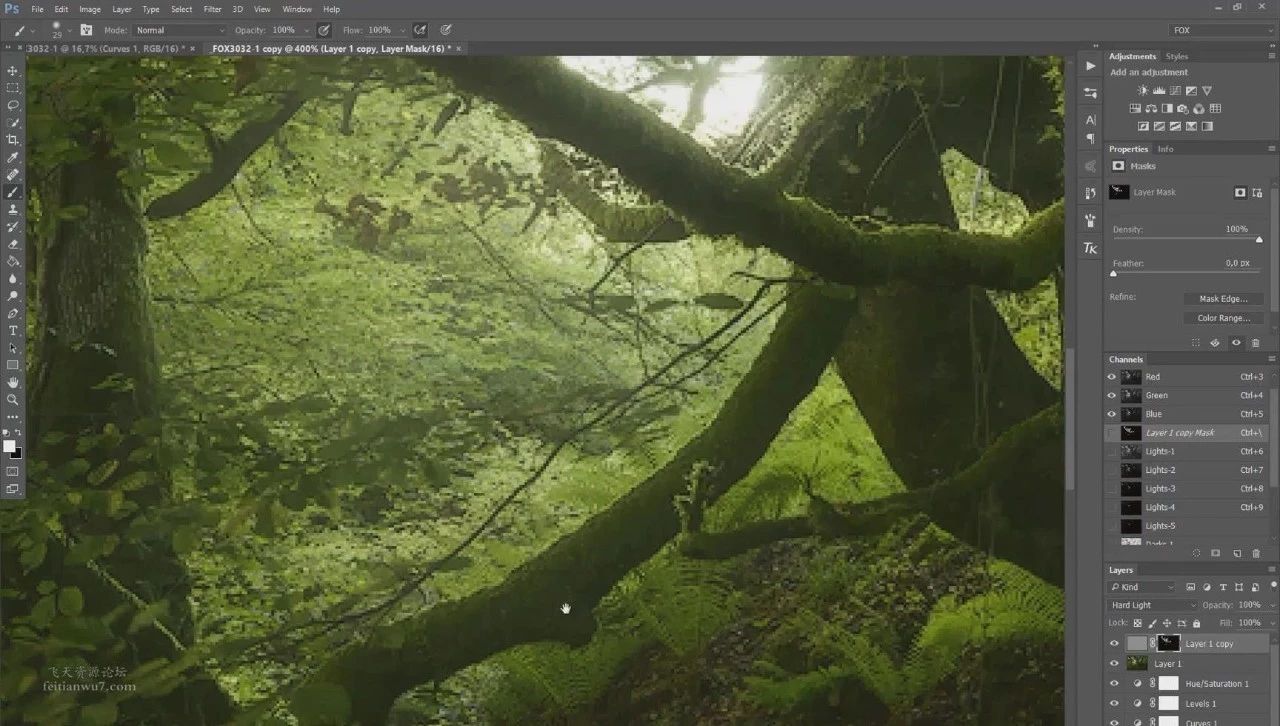Show the Lights-1 channel

click(1111, 452)
